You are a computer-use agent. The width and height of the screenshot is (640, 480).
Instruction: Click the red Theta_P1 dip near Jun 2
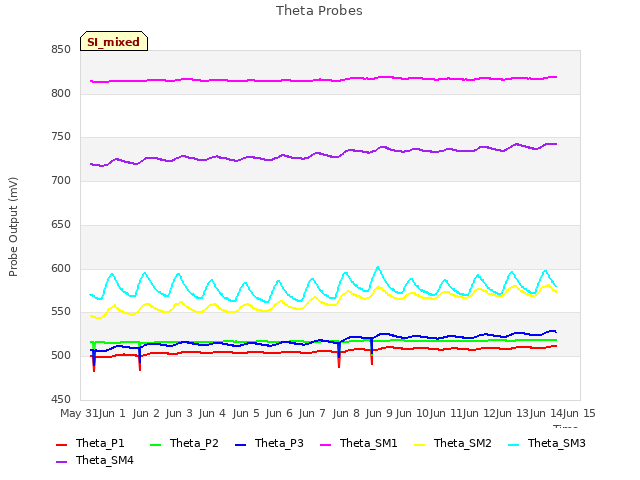pos(140,365)
